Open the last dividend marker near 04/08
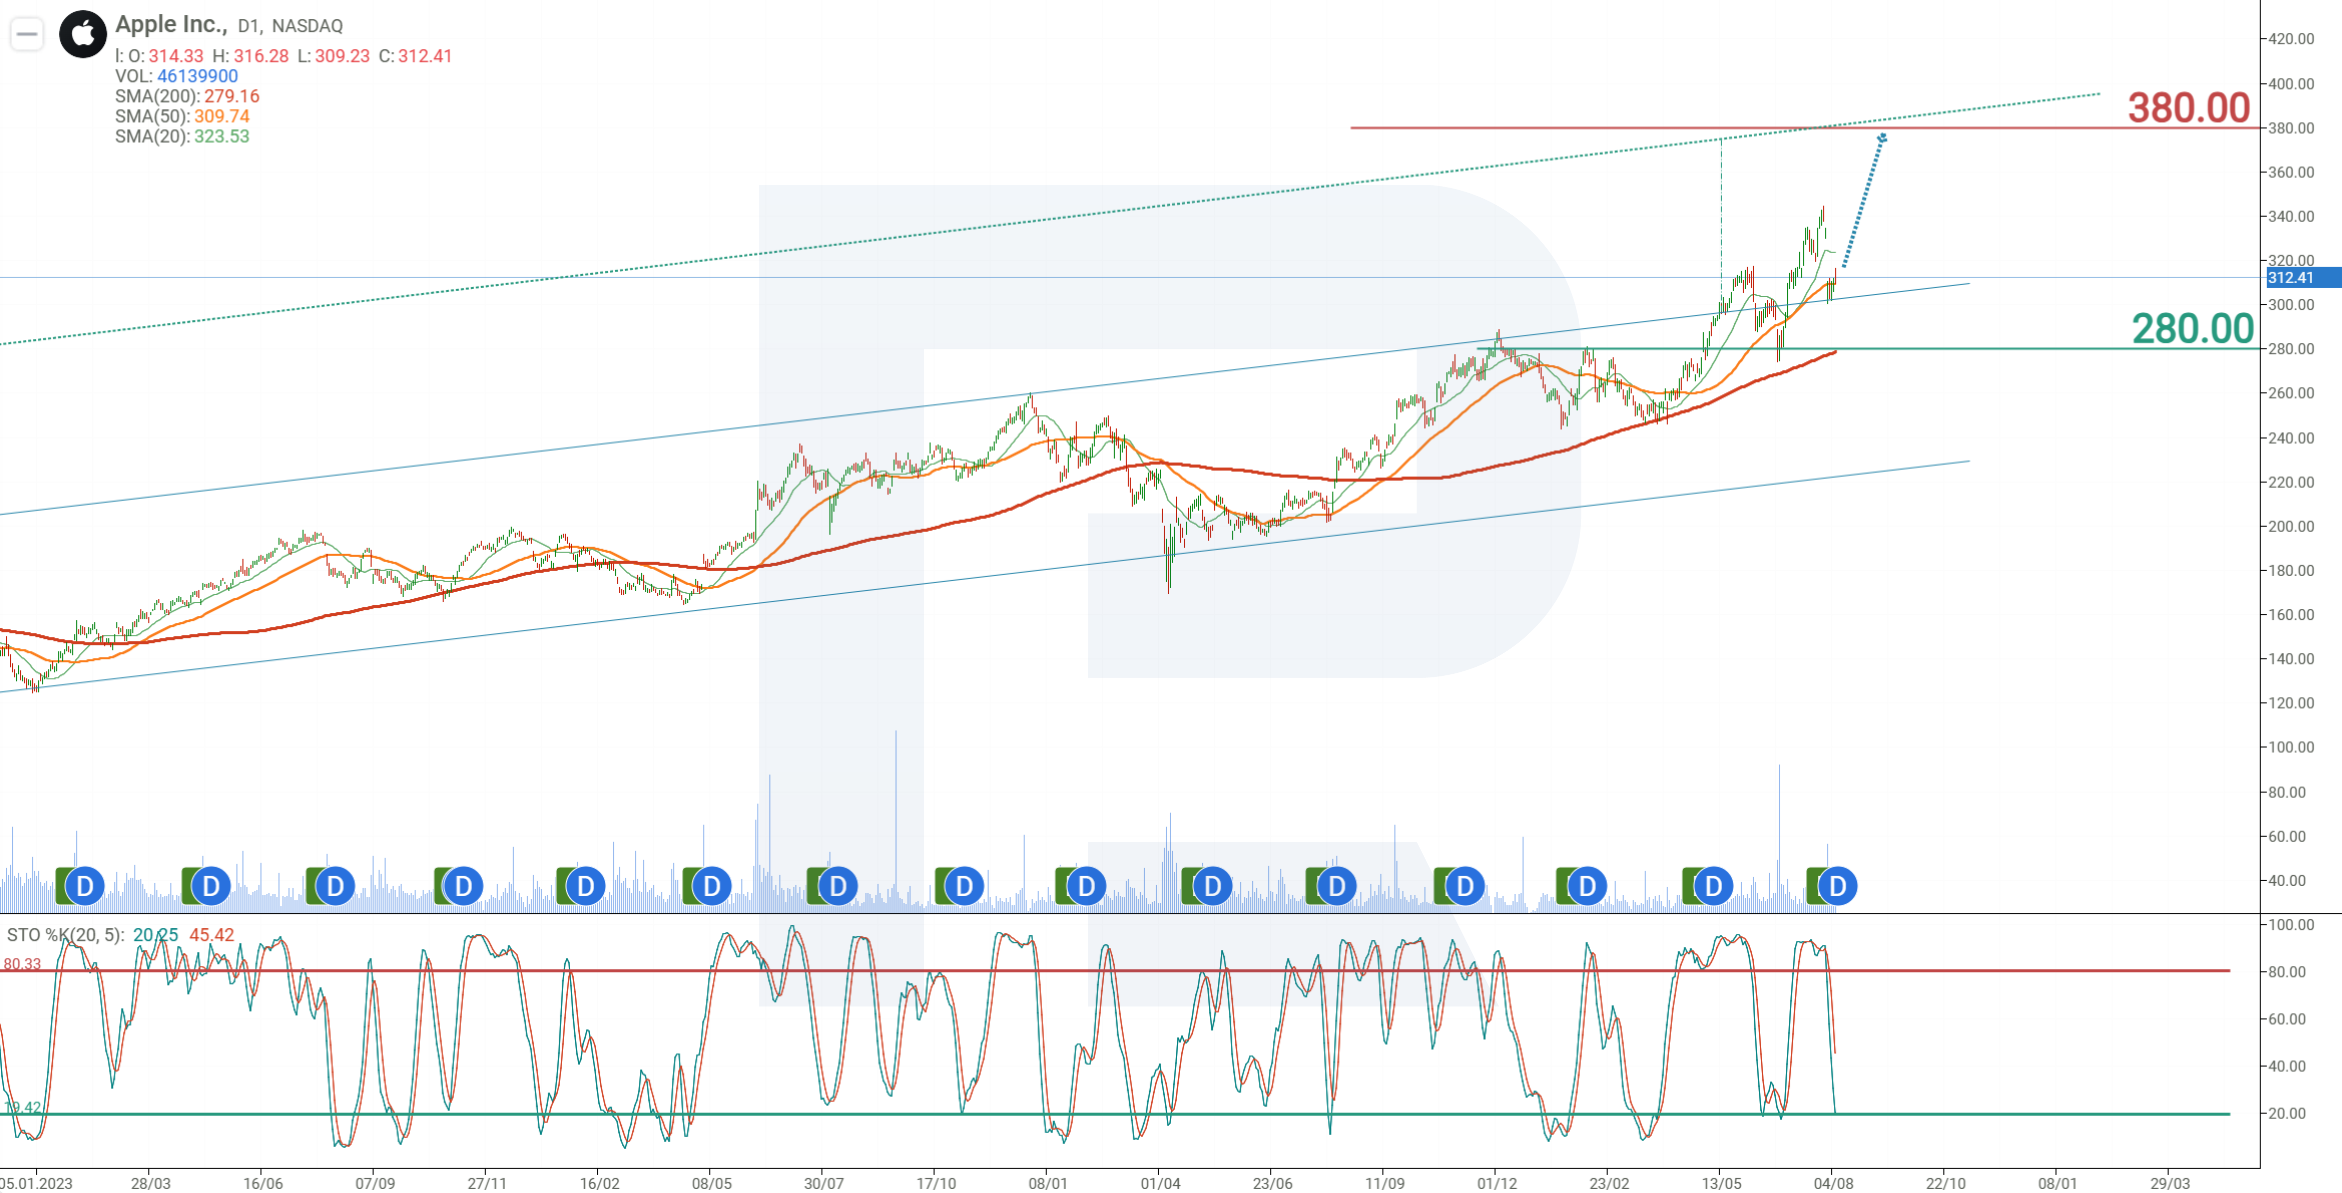This screenshot has width=2342, height=1193. point(1837,886)
